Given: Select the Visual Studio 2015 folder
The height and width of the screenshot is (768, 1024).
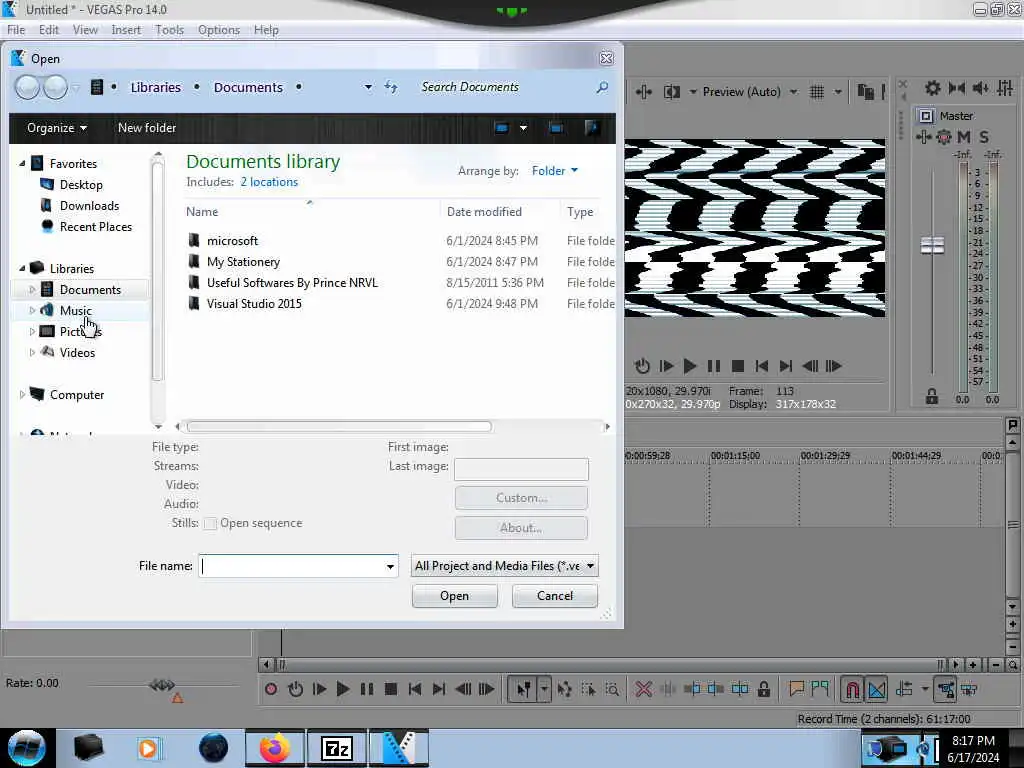Looking at the screenshot, I should point(254,304).
